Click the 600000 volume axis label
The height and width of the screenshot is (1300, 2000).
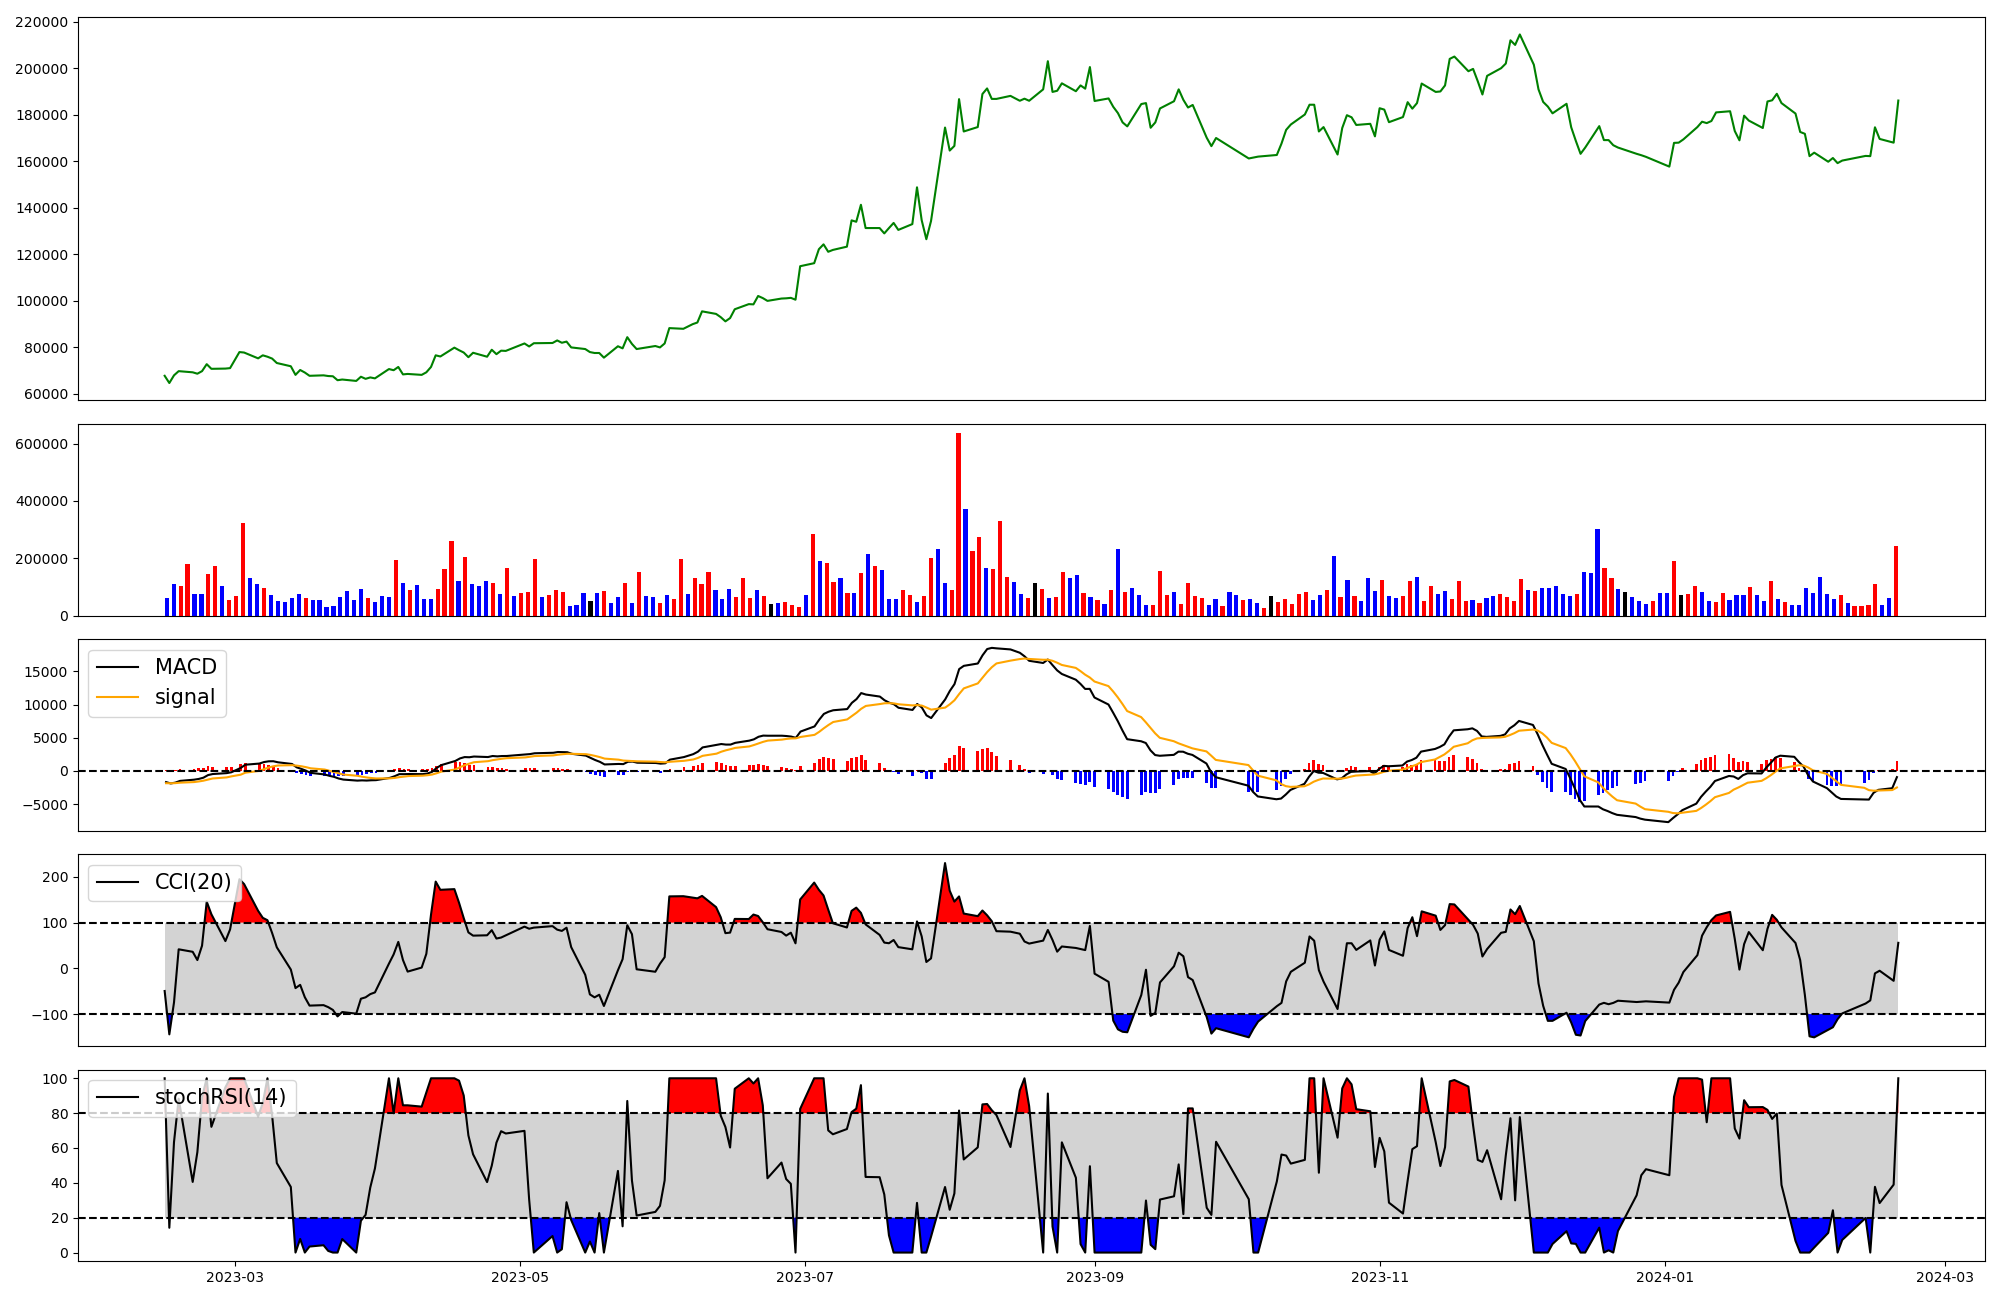tap(42, 444)
